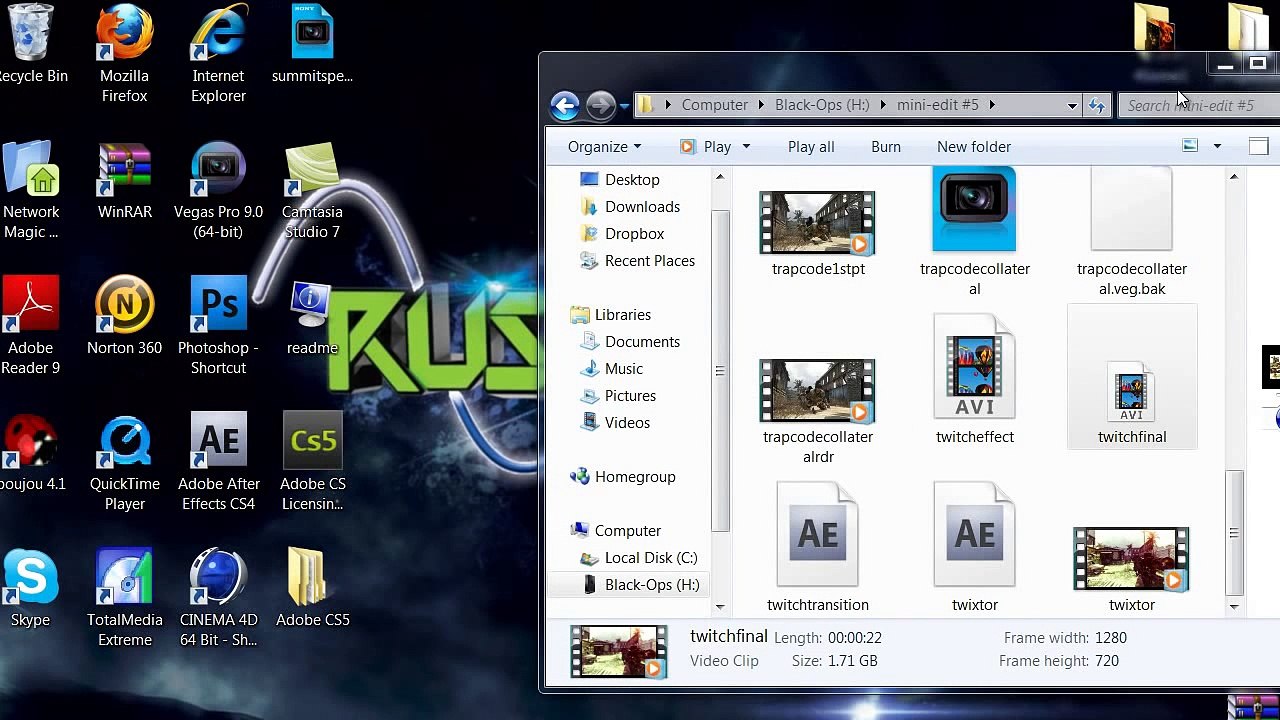This screenshot has height=720, width=1280.
Task: Click the Explorer Forward arrow button
Action: tap(600, 105)
